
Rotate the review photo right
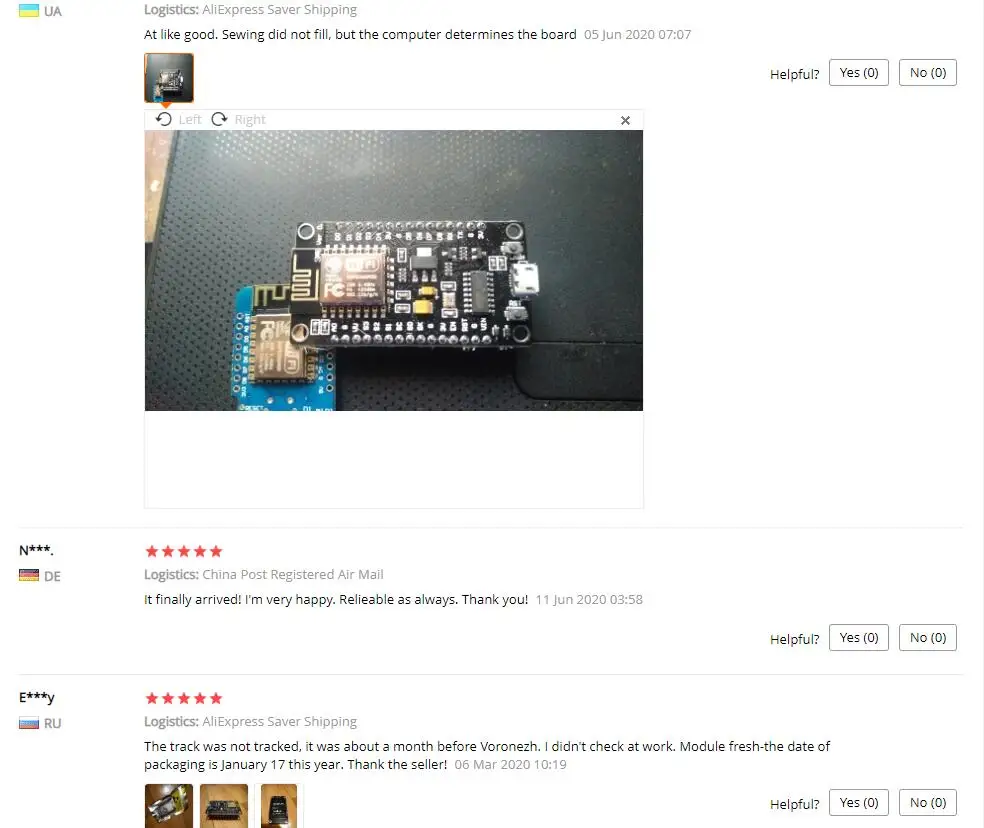coord(238,119)
